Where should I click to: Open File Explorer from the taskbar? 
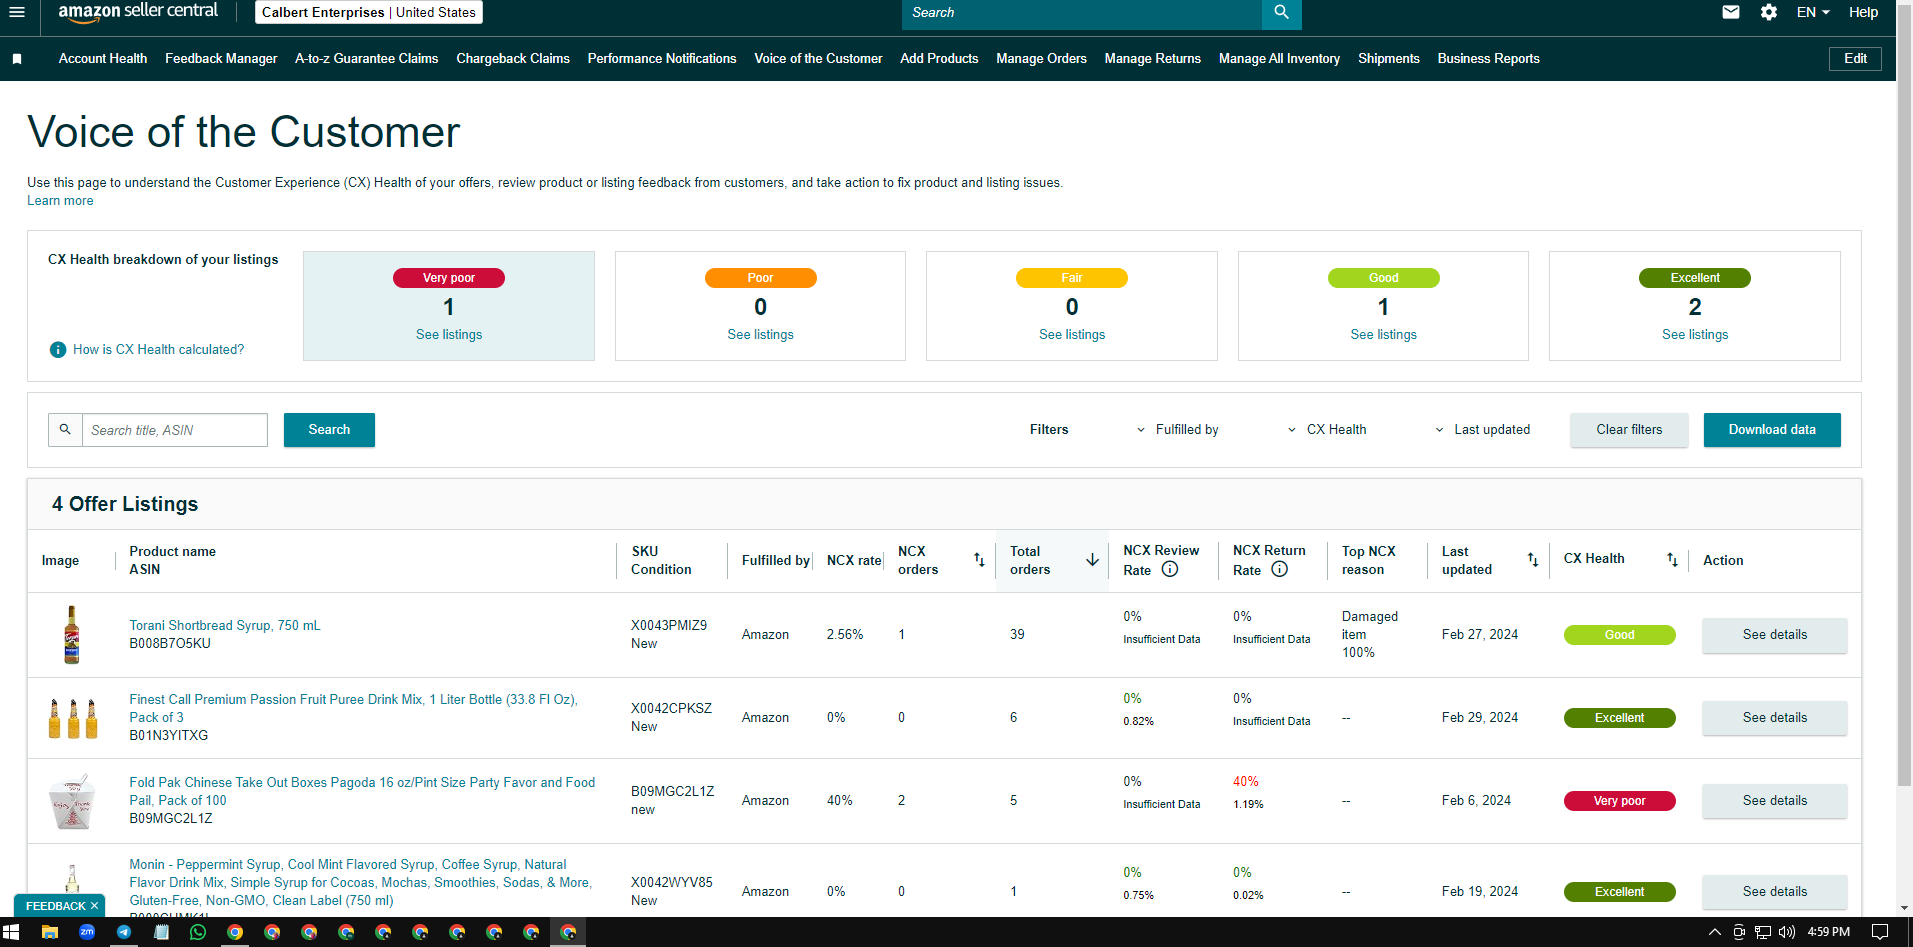click(49, 932)
